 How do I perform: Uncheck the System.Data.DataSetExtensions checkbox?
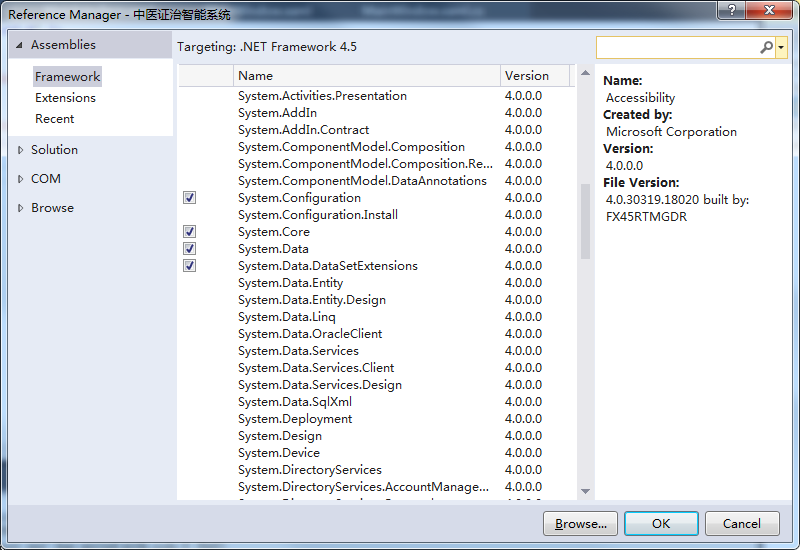pos(189,266)
